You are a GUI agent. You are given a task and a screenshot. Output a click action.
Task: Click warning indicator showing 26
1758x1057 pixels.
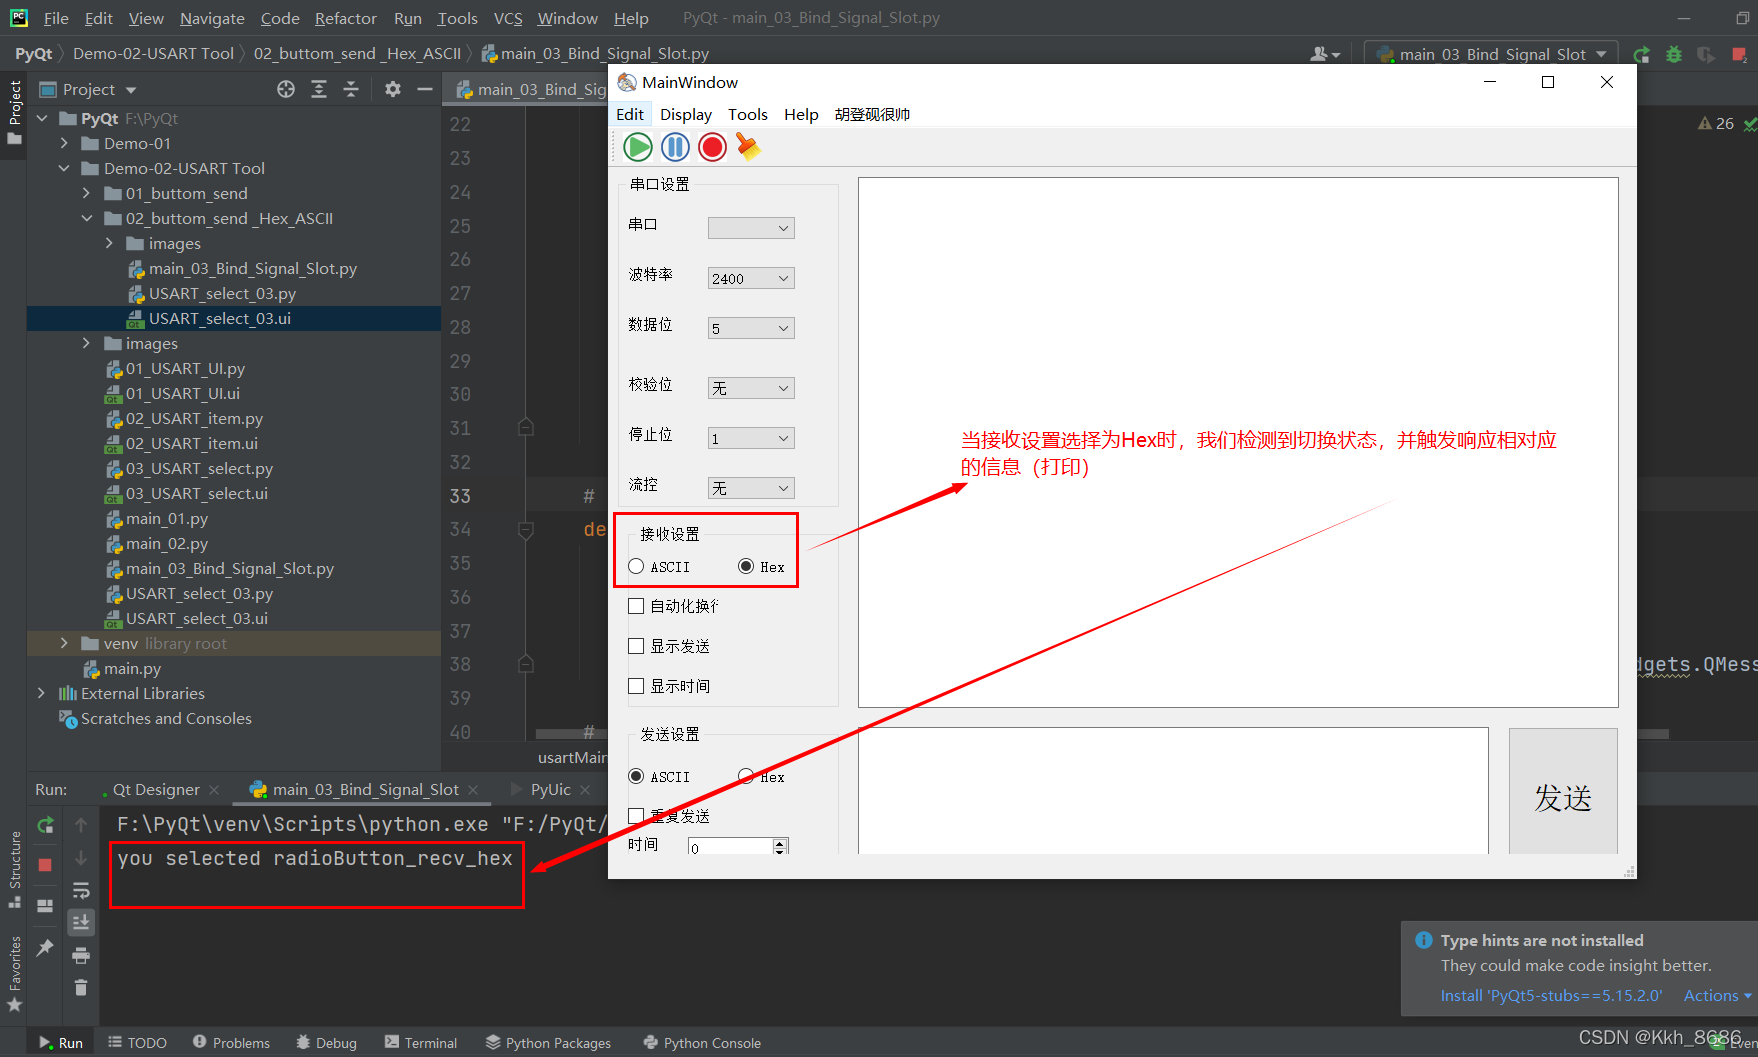click(1716, 123)
